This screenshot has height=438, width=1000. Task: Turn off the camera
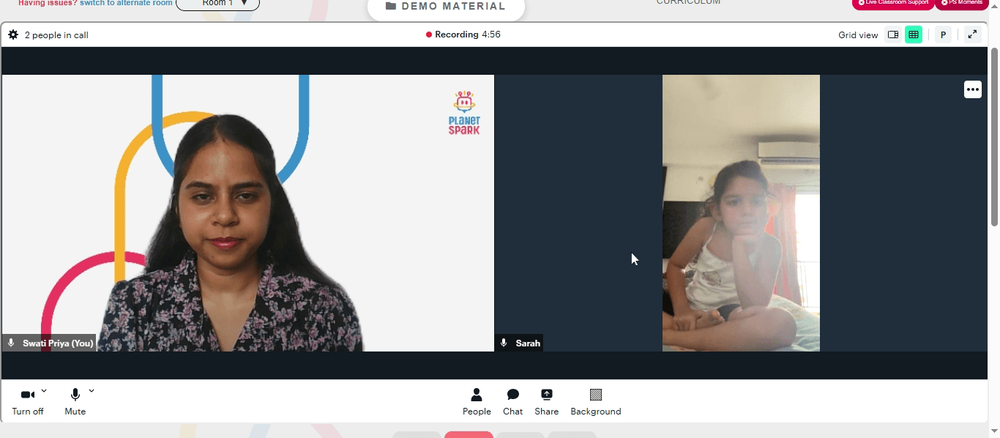point(27,402)
